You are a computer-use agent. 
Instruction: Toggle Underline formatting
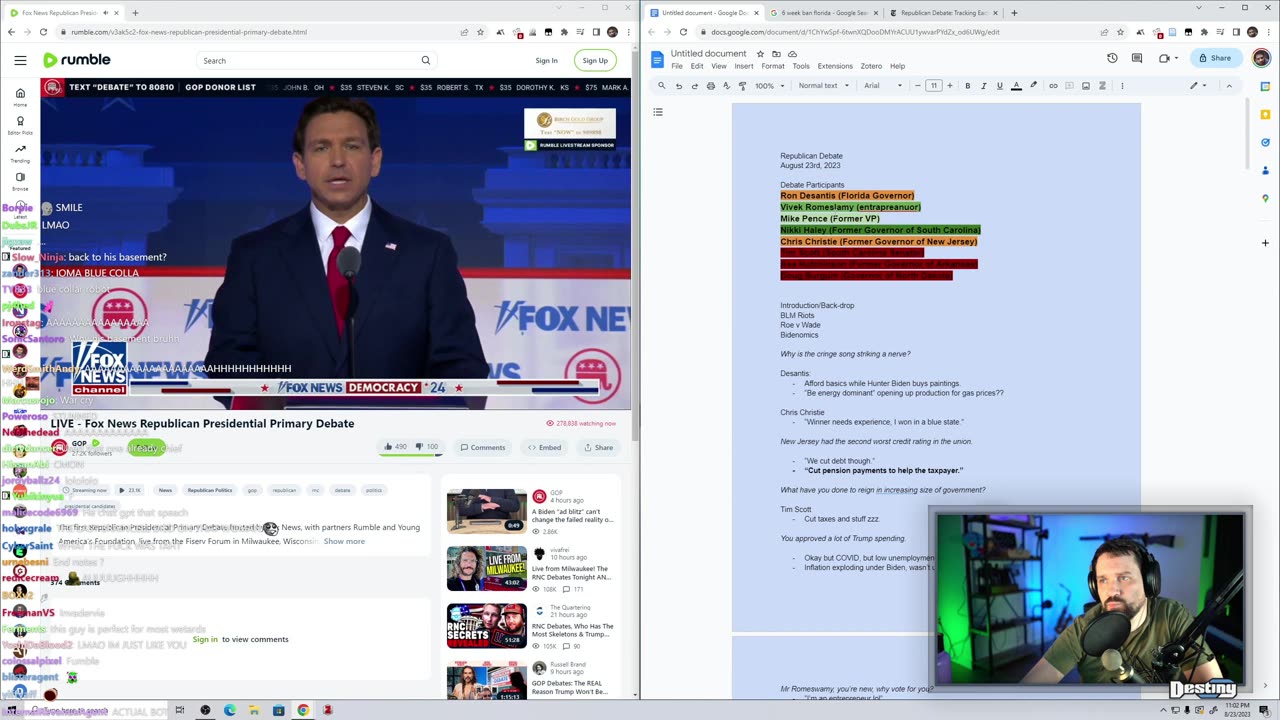(x=999, y=86)
